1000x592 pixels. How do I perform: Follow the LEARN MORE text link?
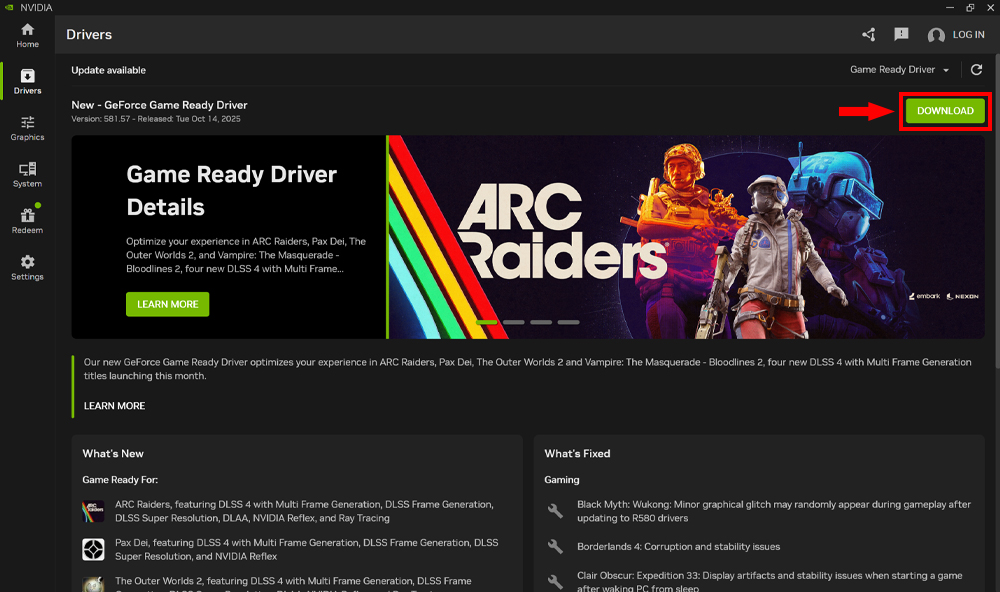114,406
